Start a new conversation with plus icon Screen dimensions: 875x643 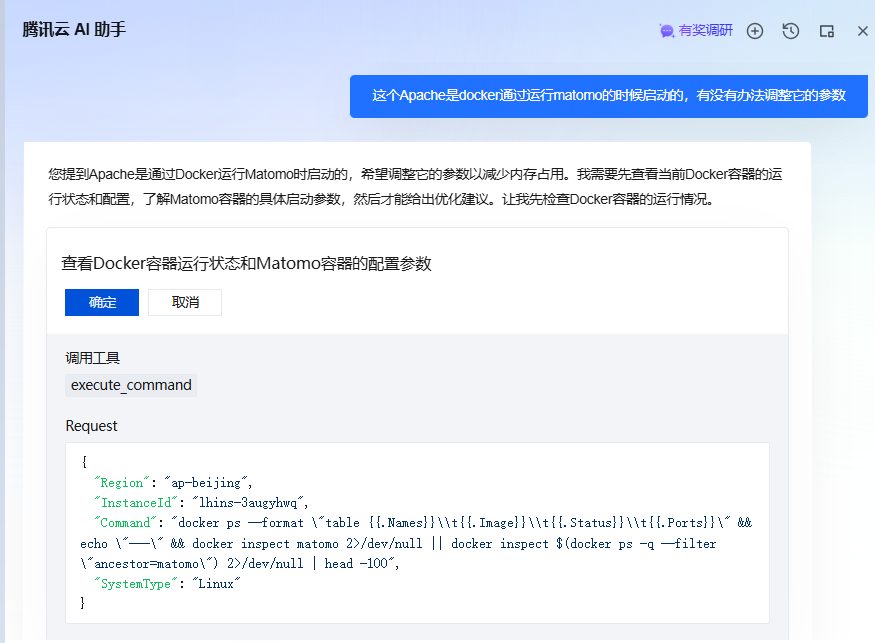(755, 31)
